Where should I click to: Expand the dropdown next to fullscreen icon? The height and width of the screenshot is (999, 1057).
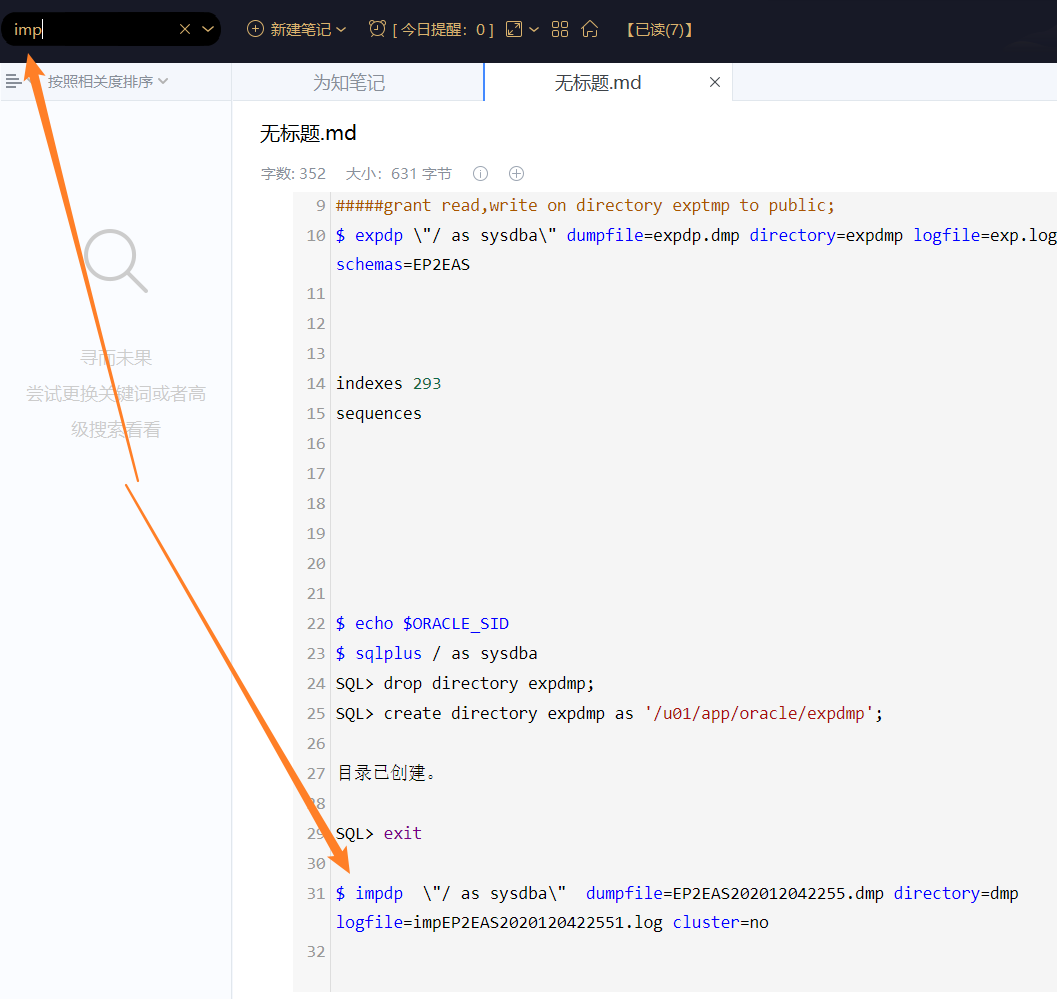coord(534,30)
